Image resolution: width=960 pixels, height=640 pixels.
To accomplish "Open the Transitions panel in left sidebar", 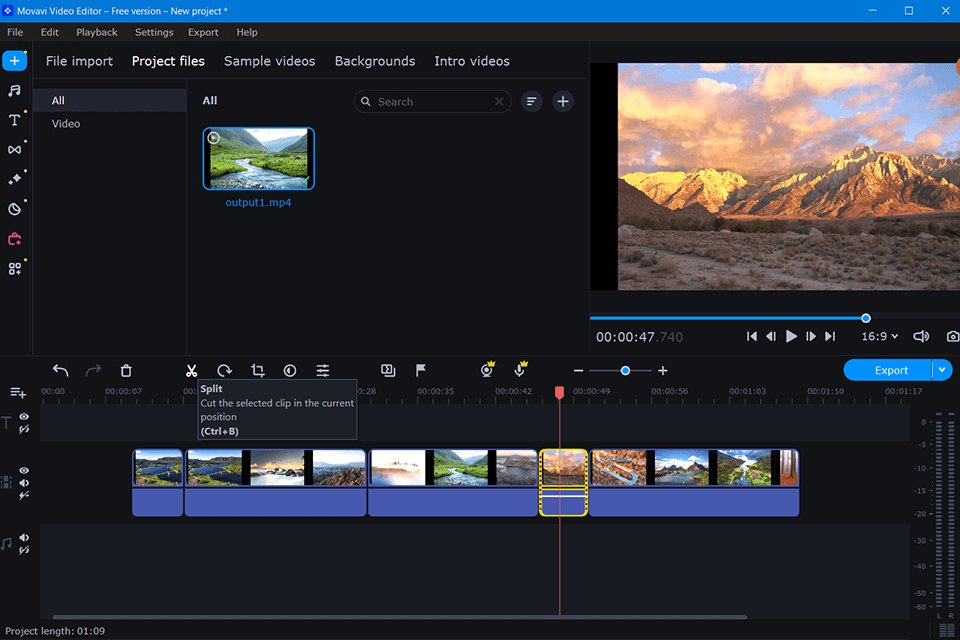I will (x=14, y=150).
